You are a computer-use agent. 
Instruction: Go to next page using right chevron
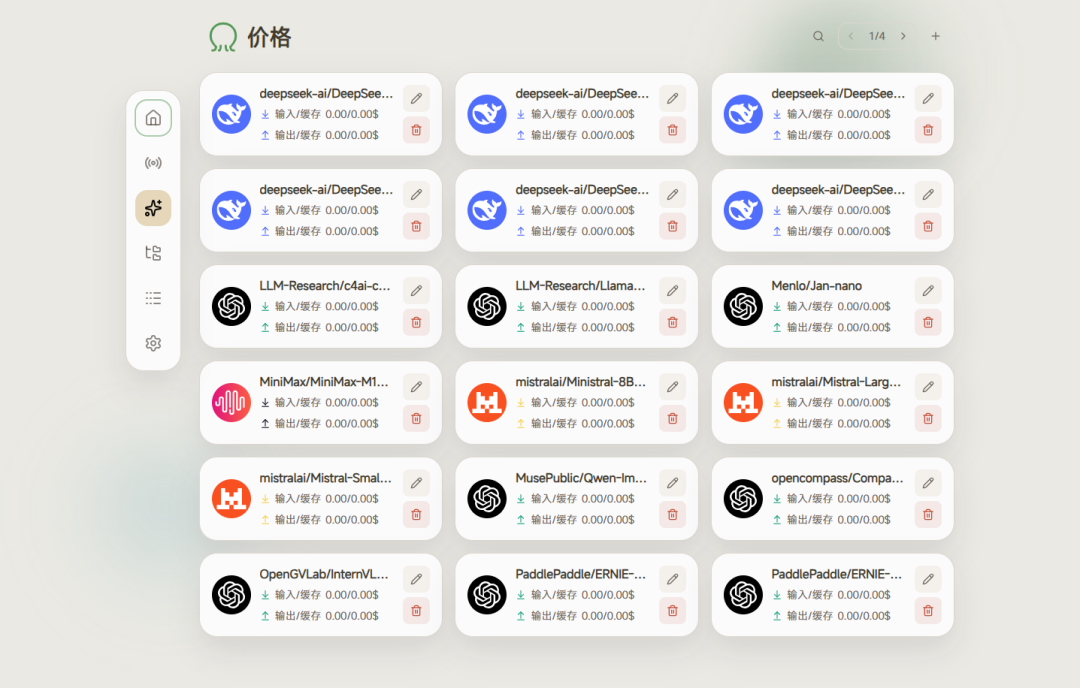point(903,36)
